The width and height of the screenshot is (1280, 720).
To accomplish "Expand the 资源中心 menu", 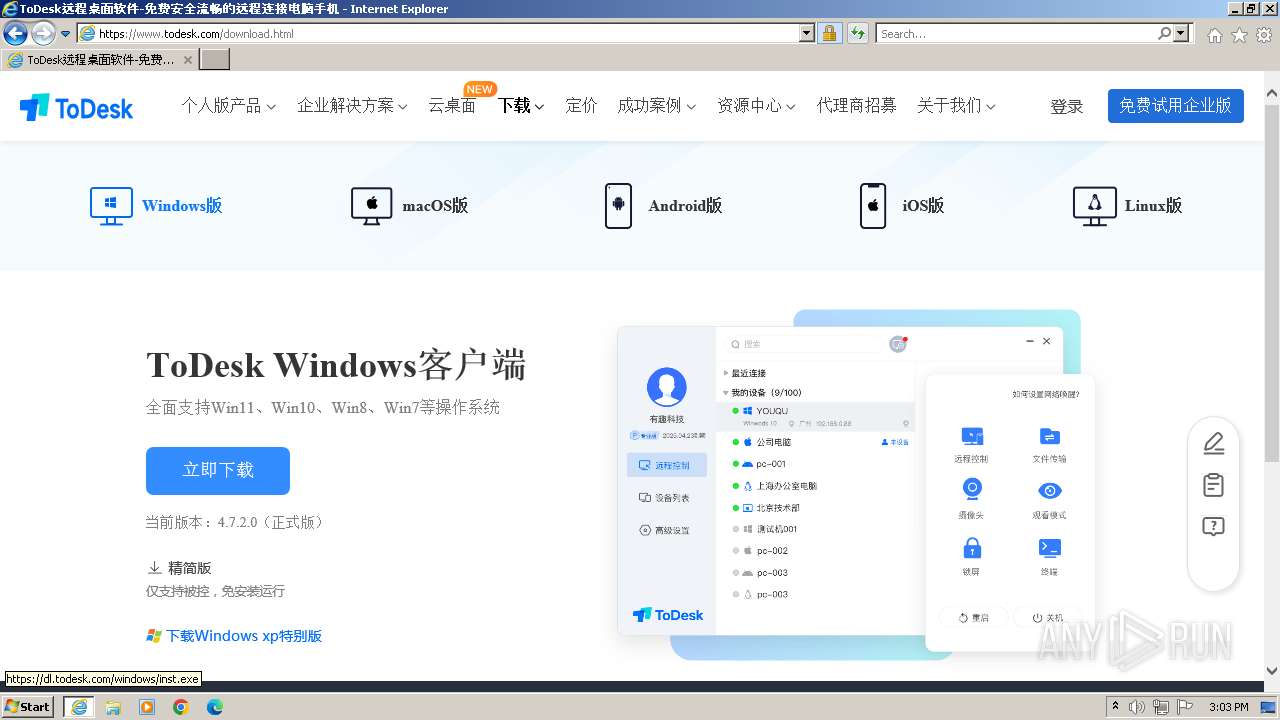I will pyautogui.click(x=756, y=105).
